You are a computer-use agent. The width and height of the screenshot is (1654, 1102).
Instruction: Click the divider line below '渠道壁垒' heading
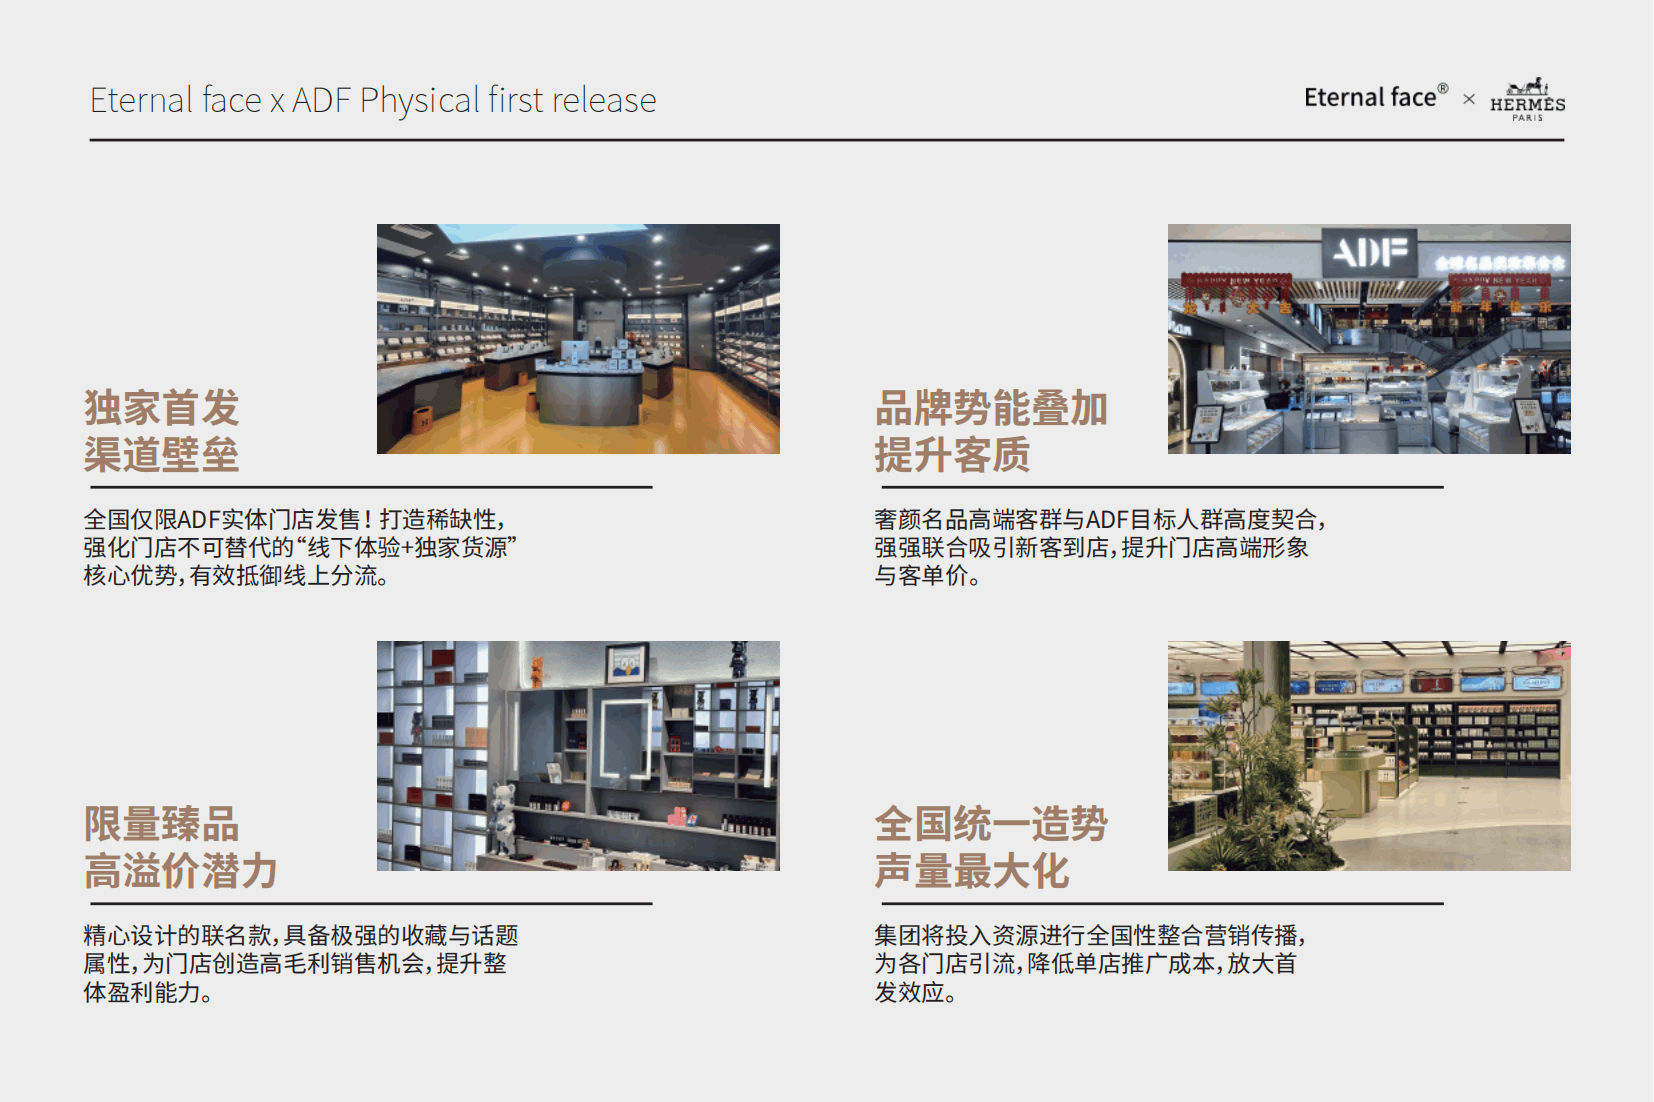click(x=371, y=487)
